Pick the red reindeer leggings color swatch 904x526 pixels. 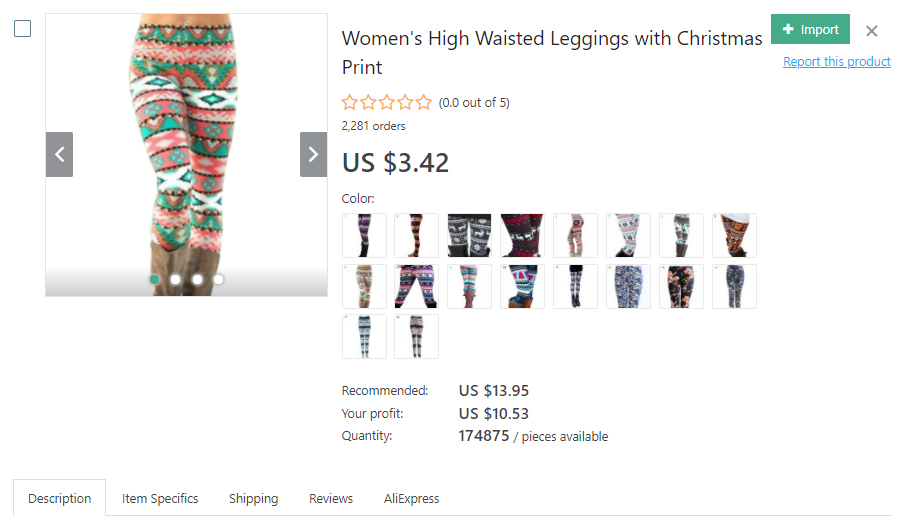522,235
